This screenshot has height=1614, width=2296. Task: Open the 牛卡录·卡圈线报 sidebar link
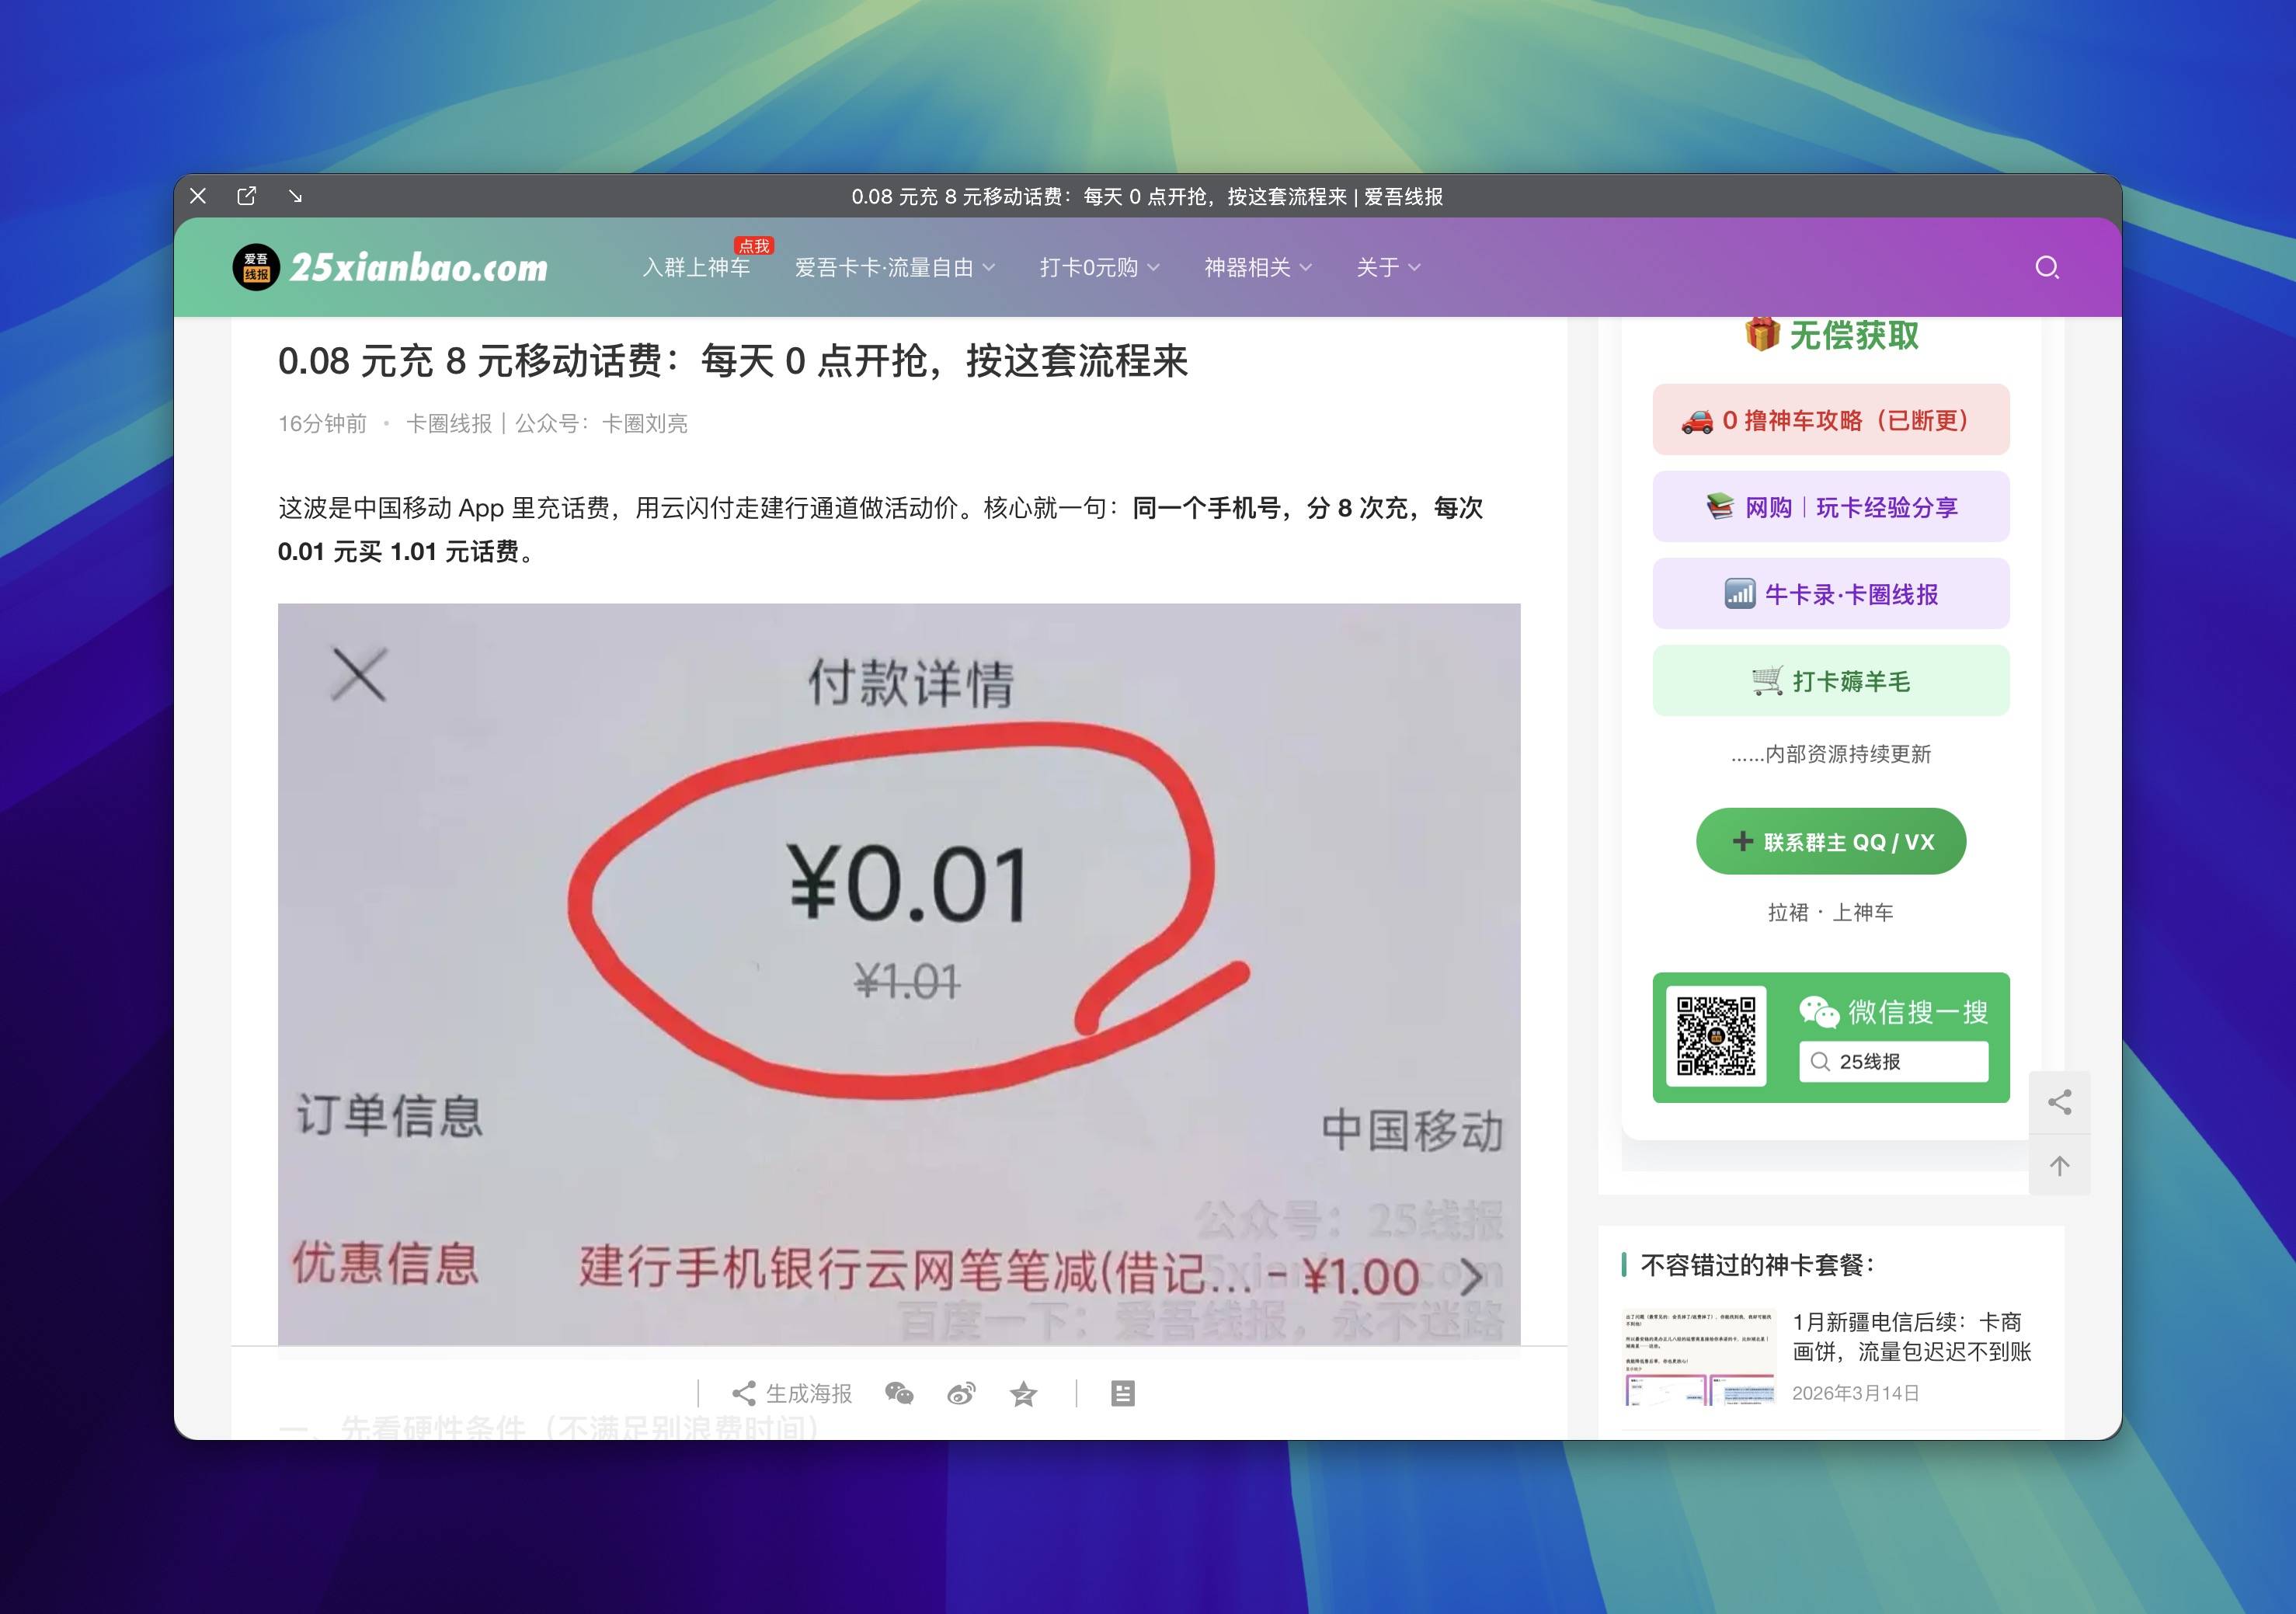1830,594
